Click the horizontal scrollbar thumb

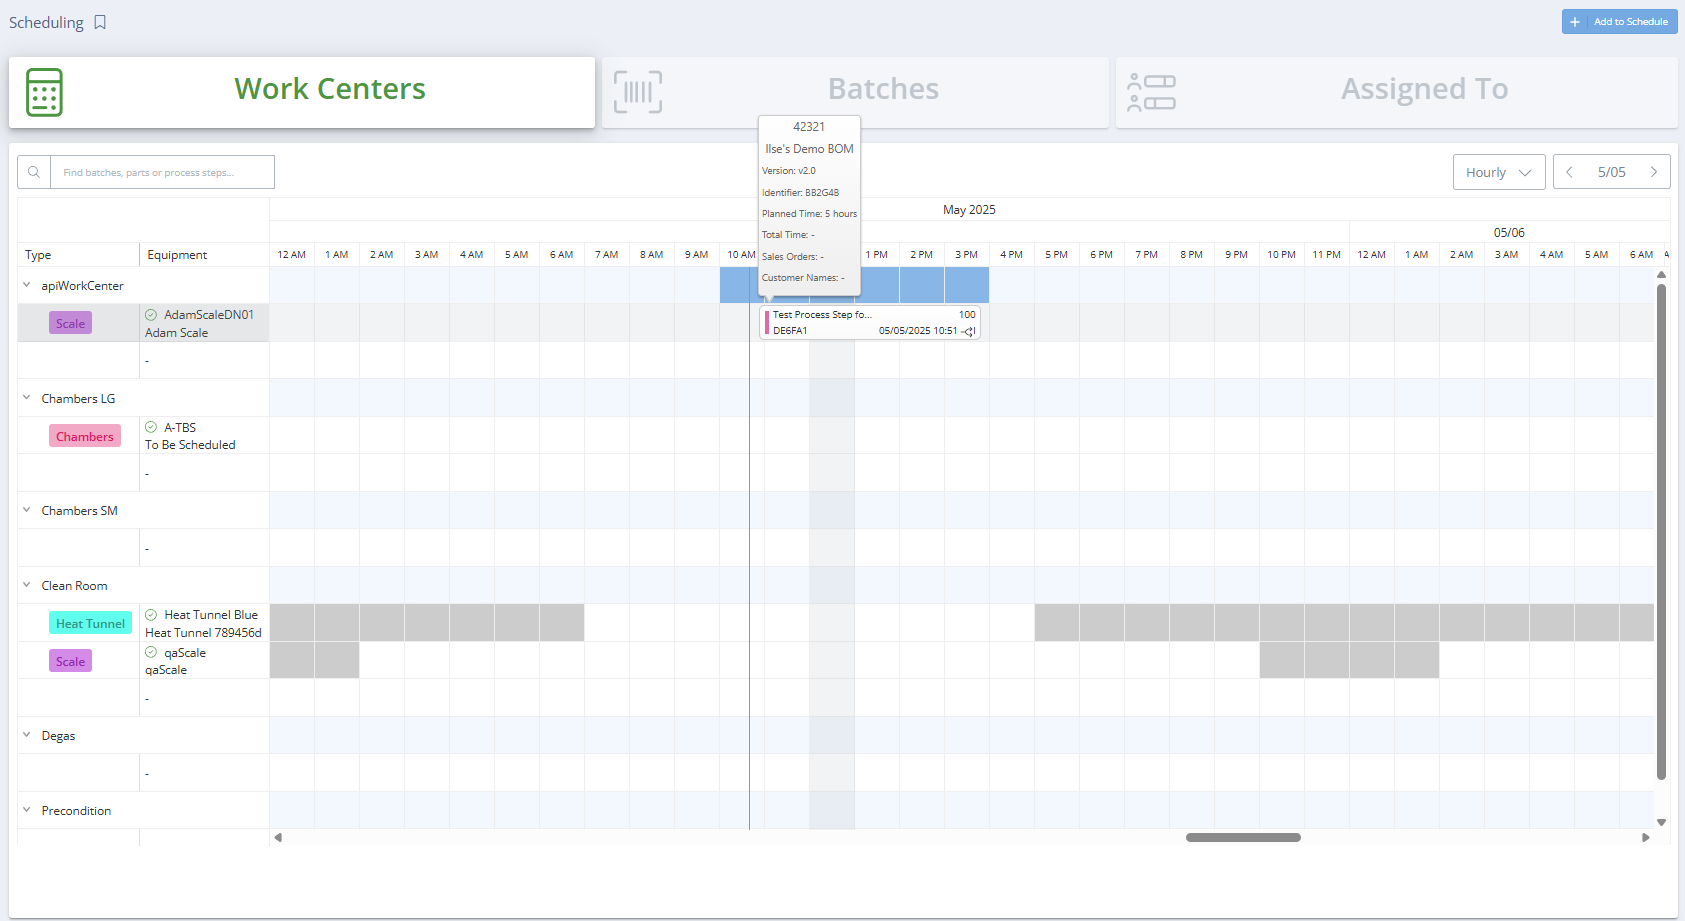click(x=1243, y=838)
